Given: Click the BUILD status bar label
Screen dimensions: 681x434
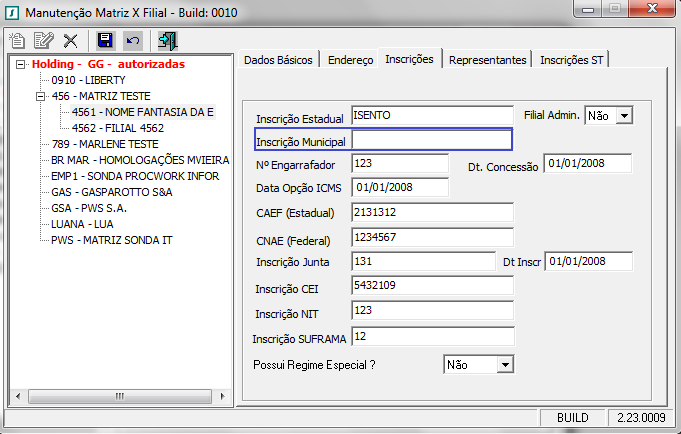Looking at the screenshot, I should 572,418.
